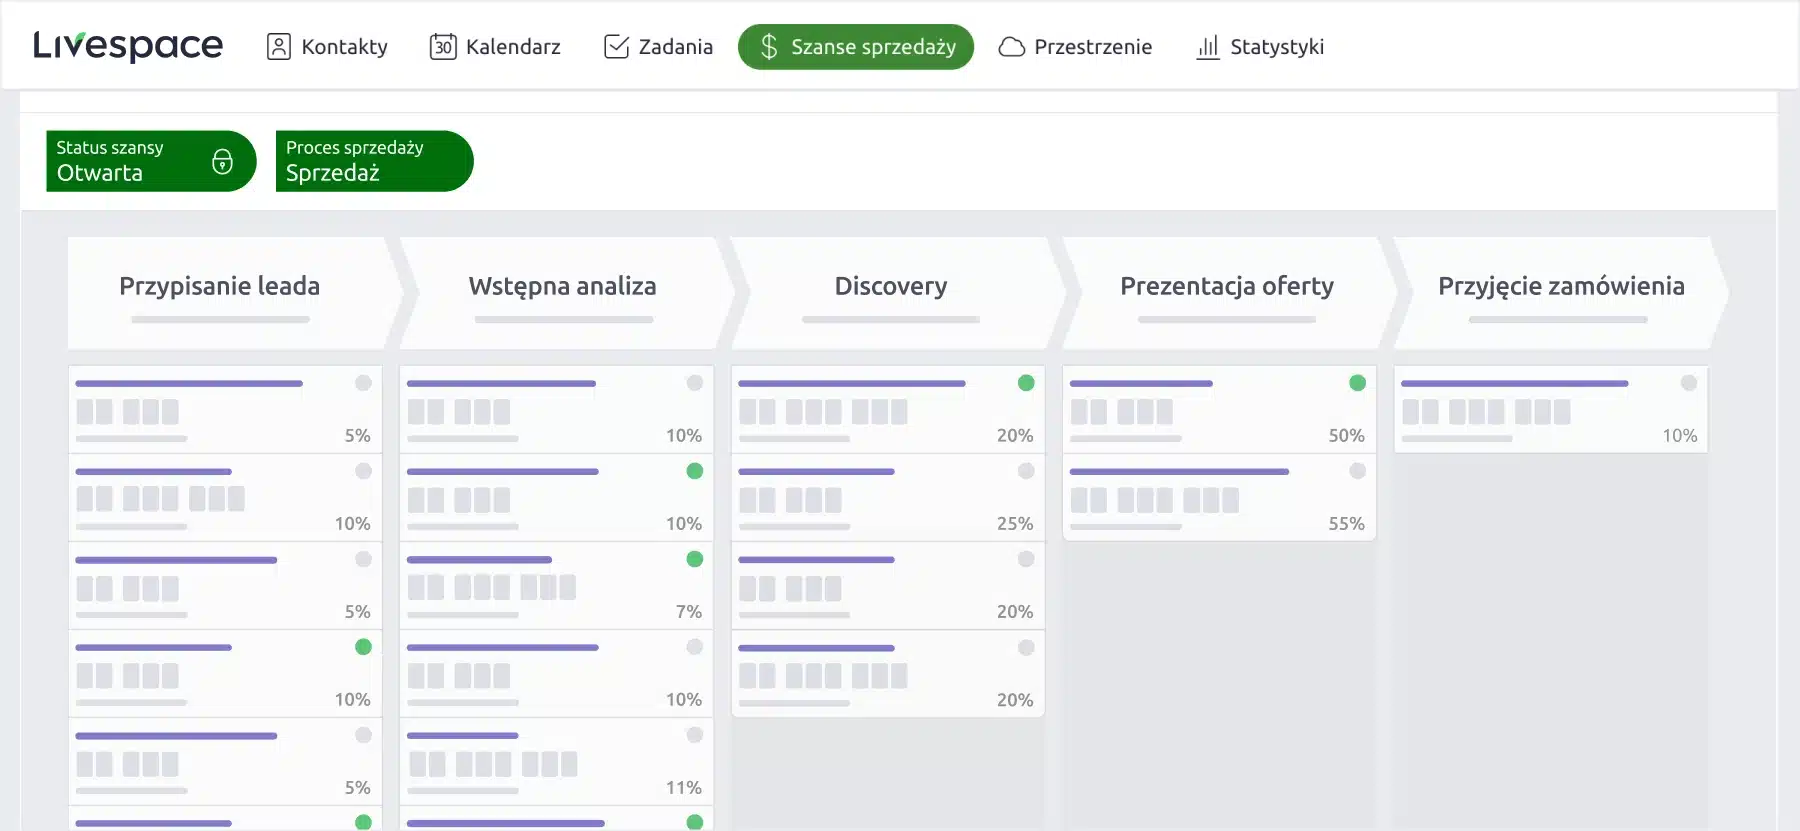The image size is (1800, 831).
Task: Click the Kalendarz calendar icon
Action: click(x=443, y=47)
